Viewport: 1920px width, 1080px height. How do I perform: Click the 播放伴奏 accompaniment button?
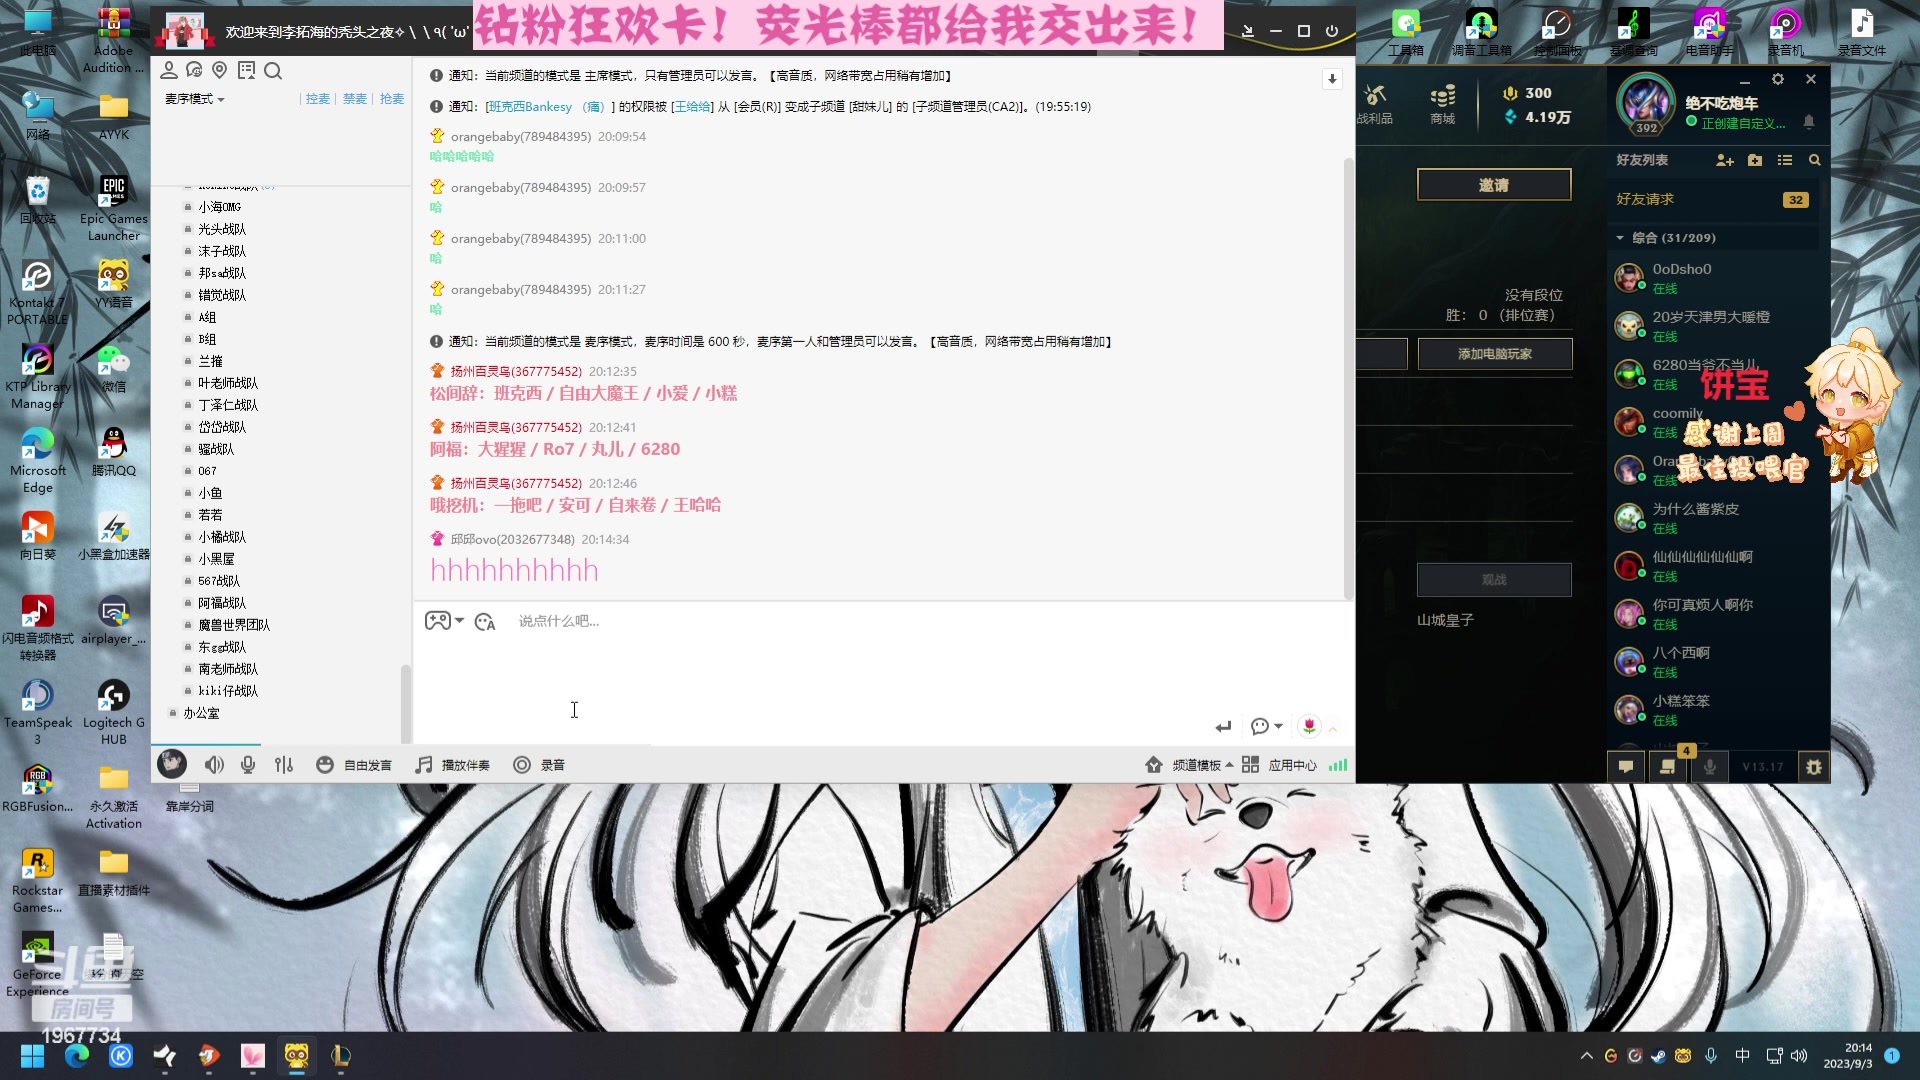[x=453, y=765]
